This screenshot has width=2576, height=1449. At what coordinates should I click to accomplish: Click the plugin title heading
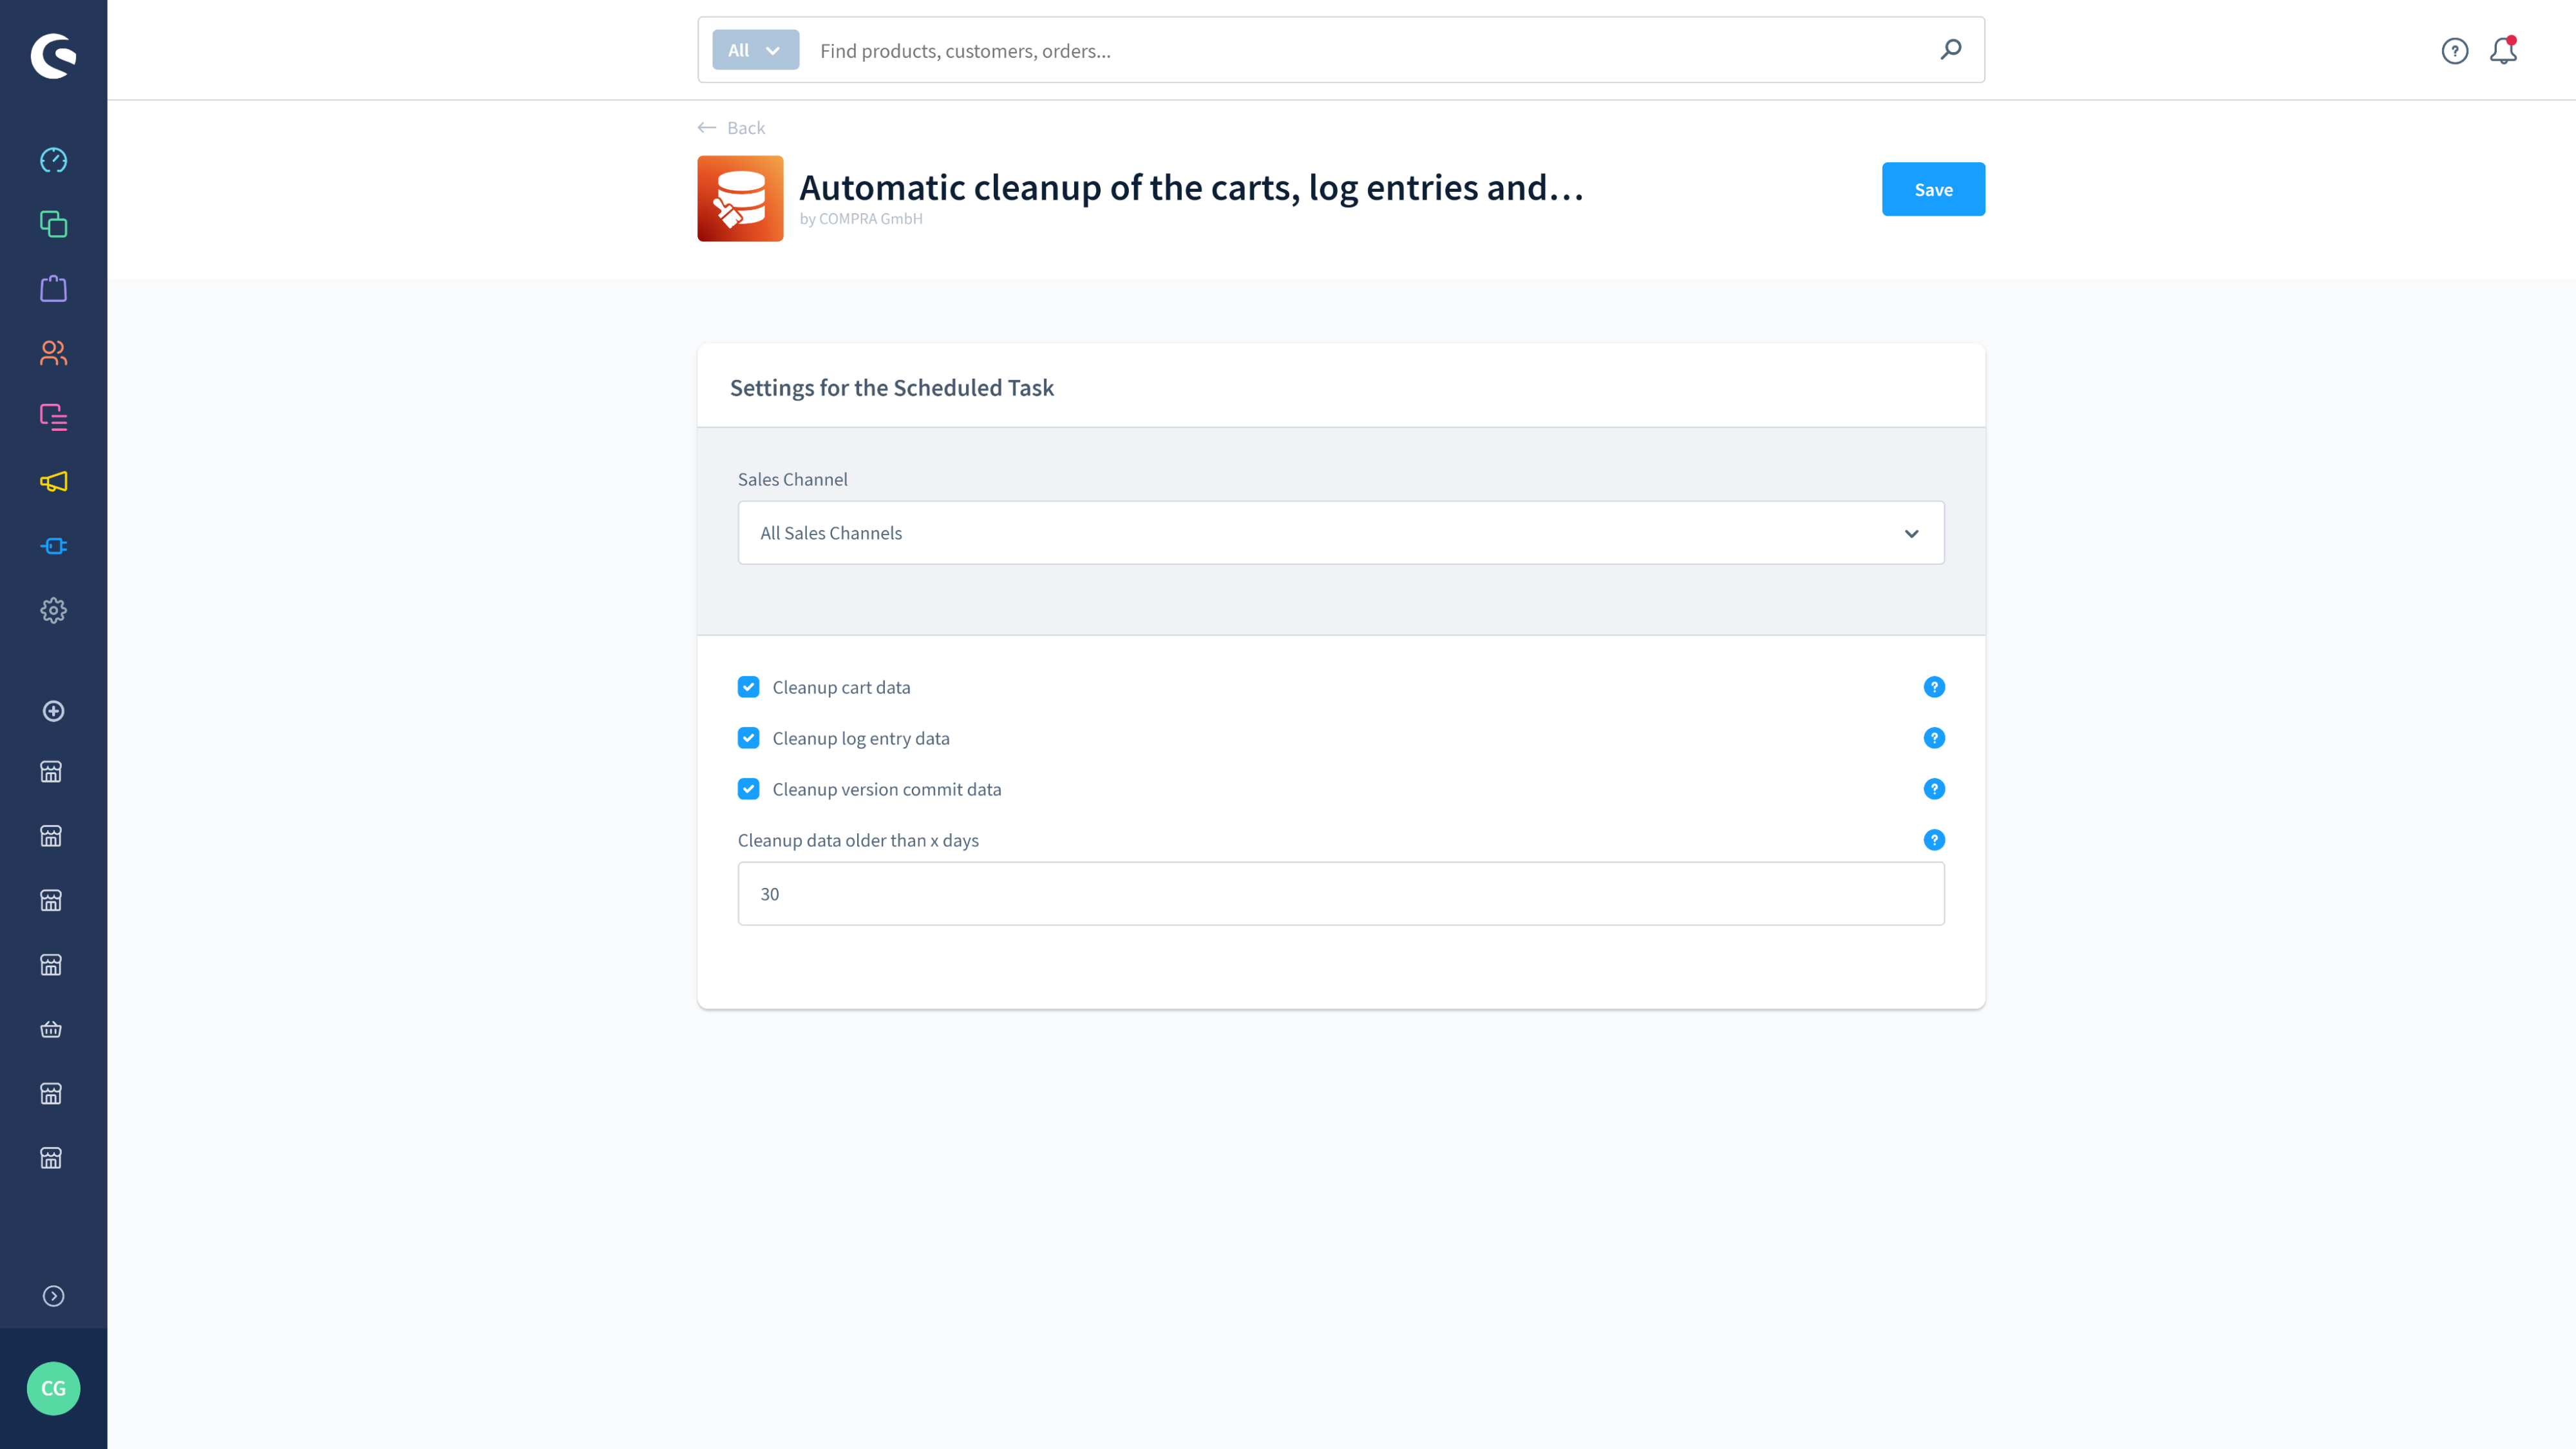click(x=1191, y=187)
